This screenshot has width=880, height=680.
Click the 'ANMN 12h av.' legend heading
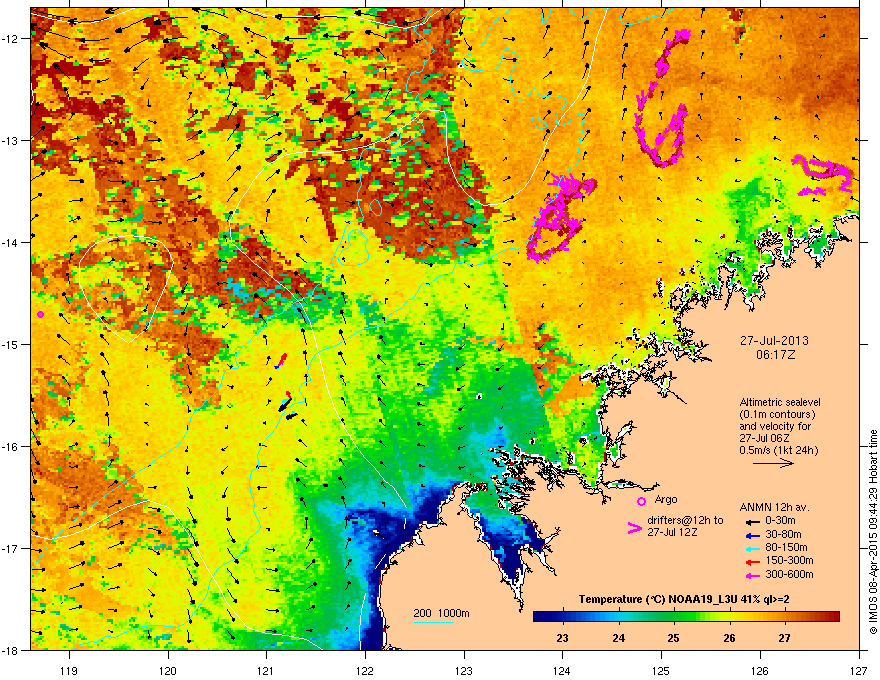coord(774,508)
